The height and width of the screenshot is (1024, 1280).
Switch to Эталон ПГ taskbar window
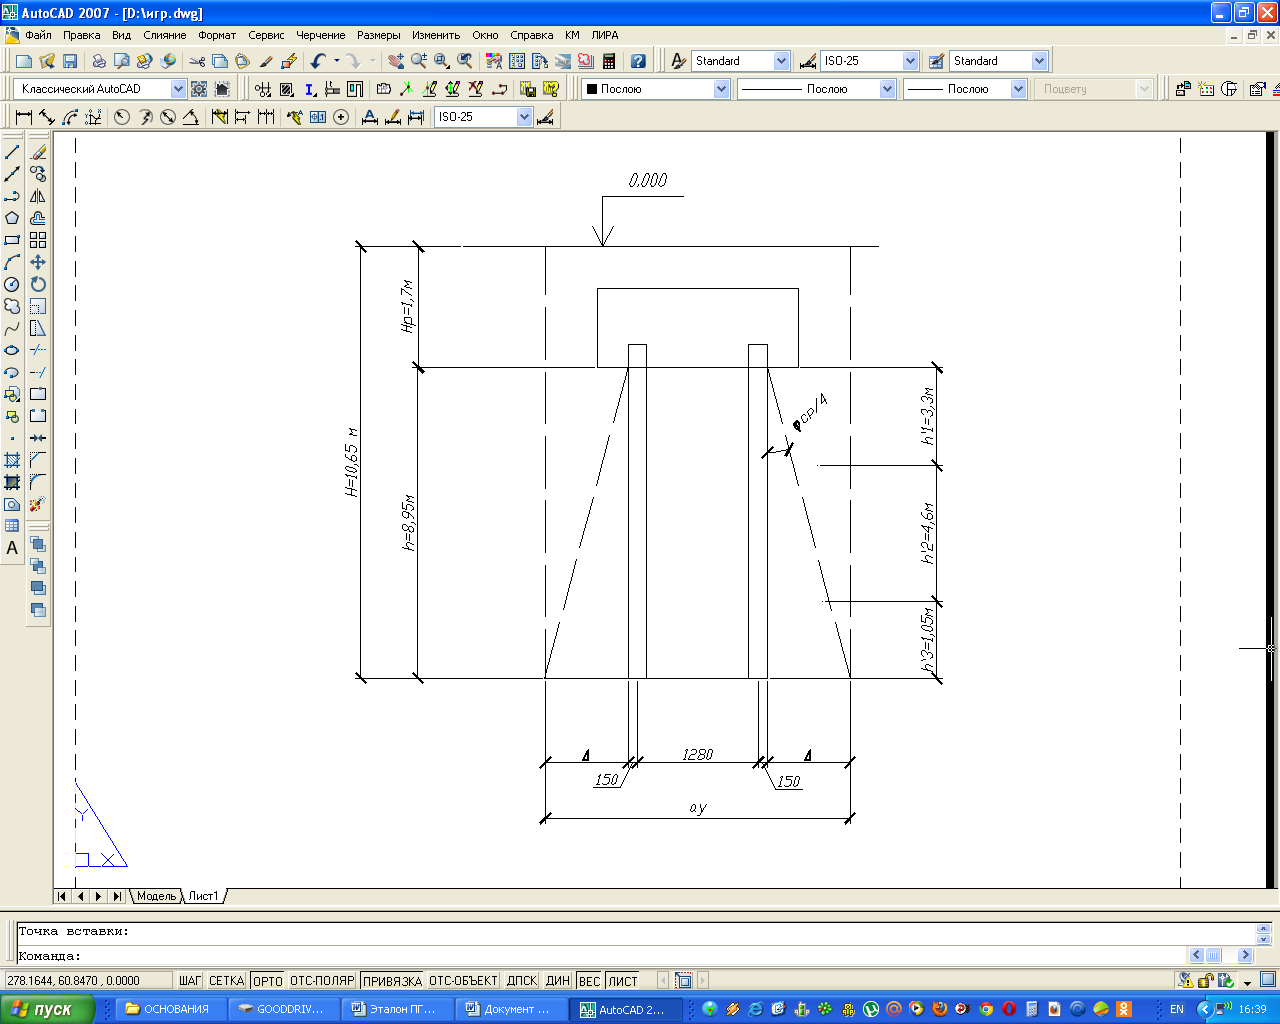click(394, 1009)
